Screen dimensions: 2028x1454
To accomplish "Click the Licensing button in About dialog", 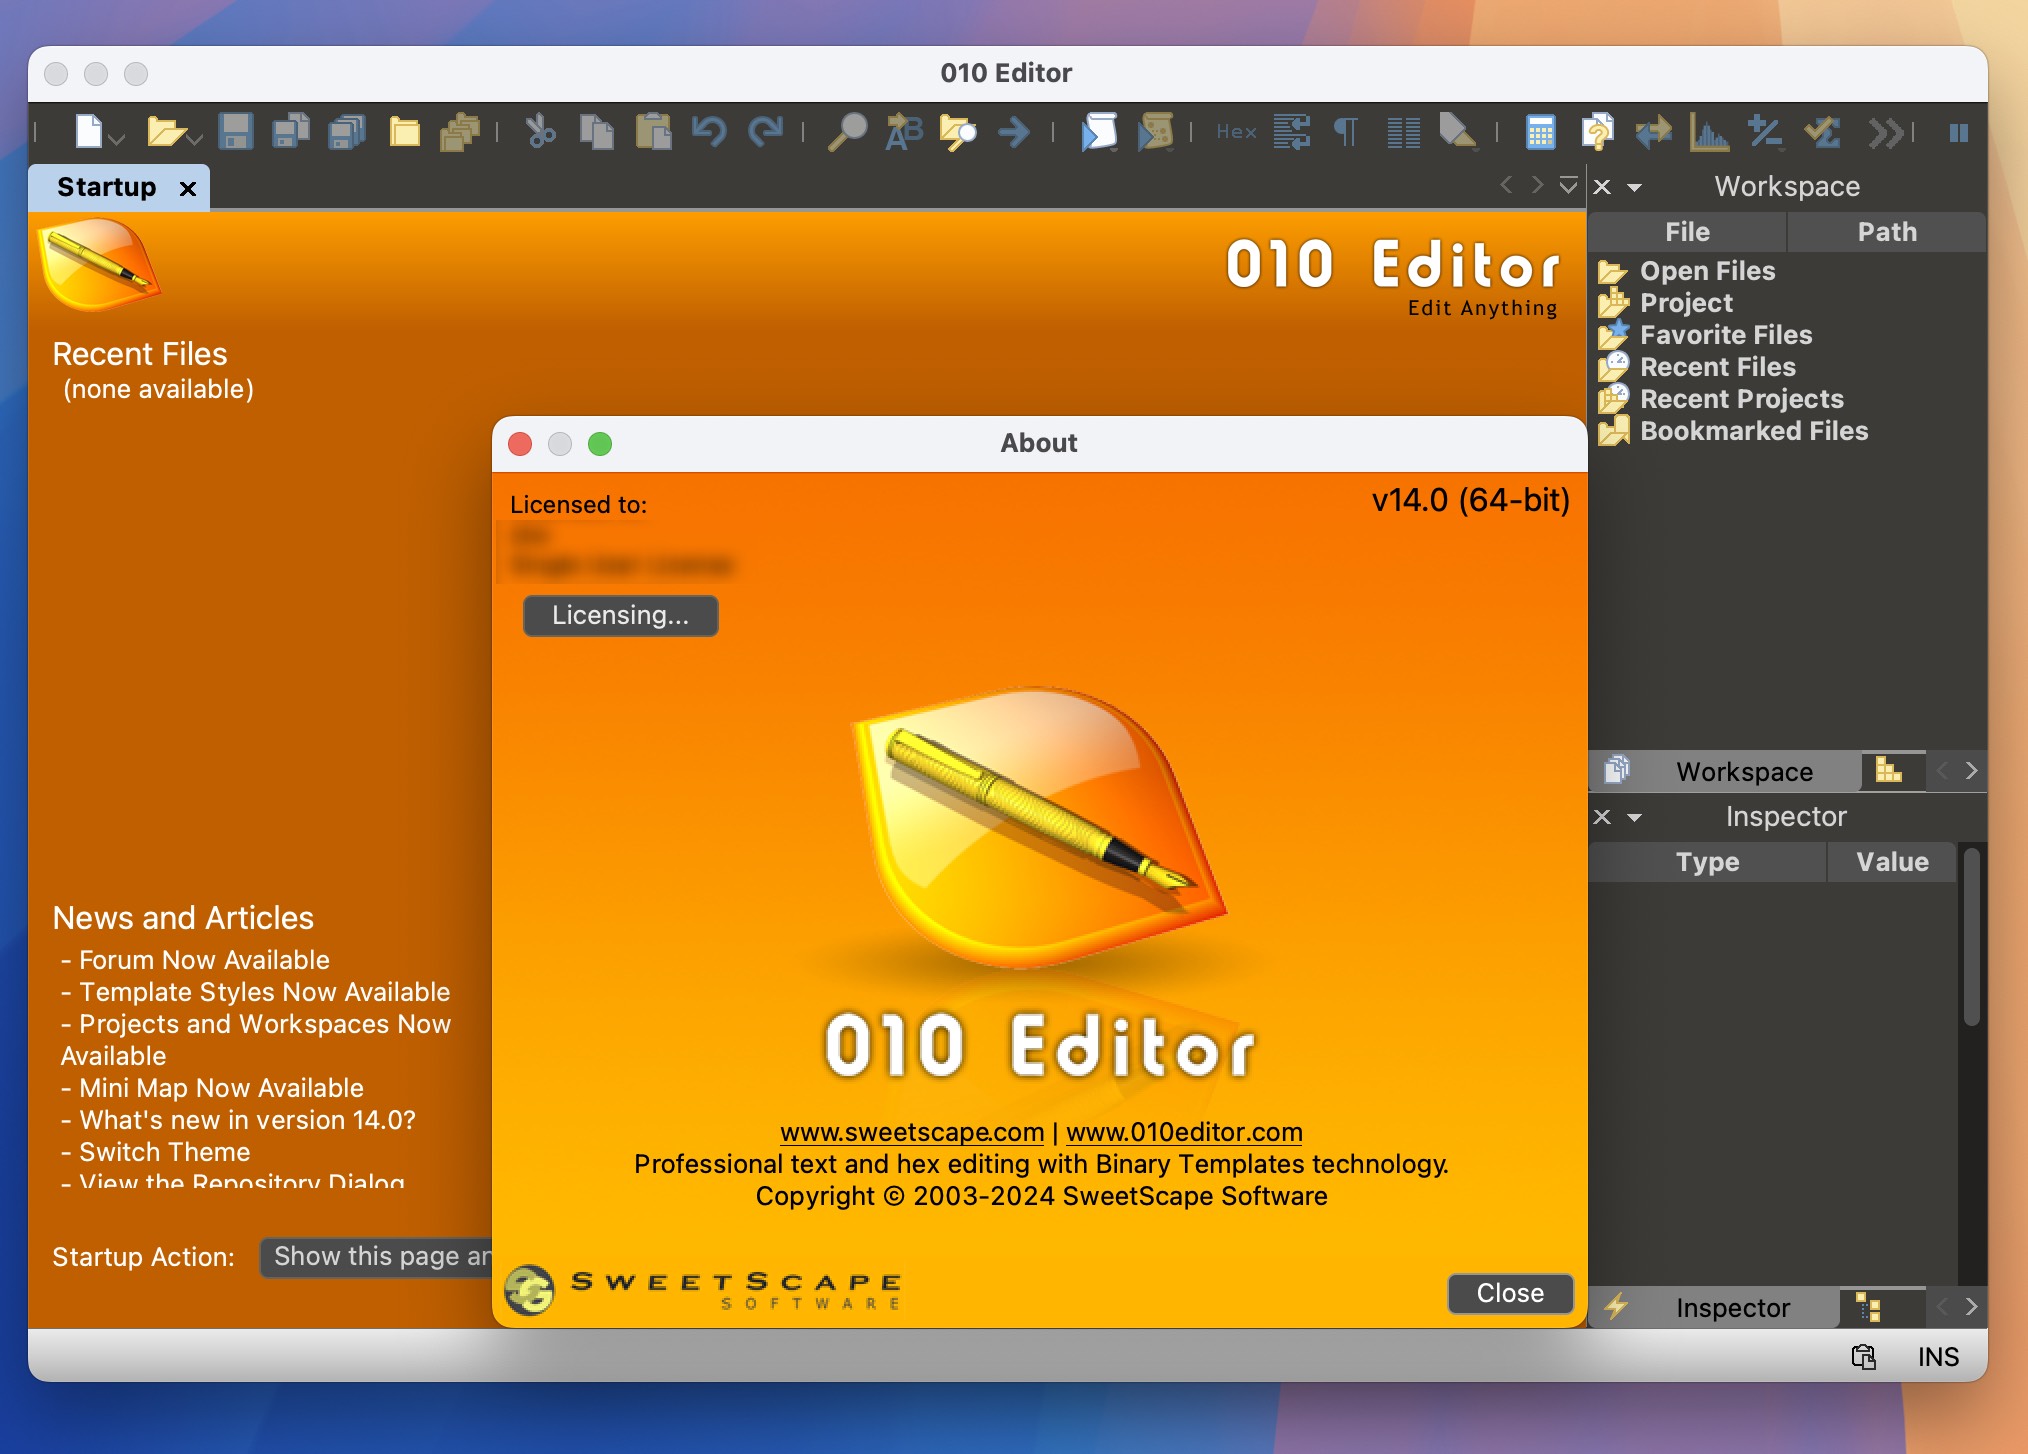I will pyautogui.click(x=621, y=614).
